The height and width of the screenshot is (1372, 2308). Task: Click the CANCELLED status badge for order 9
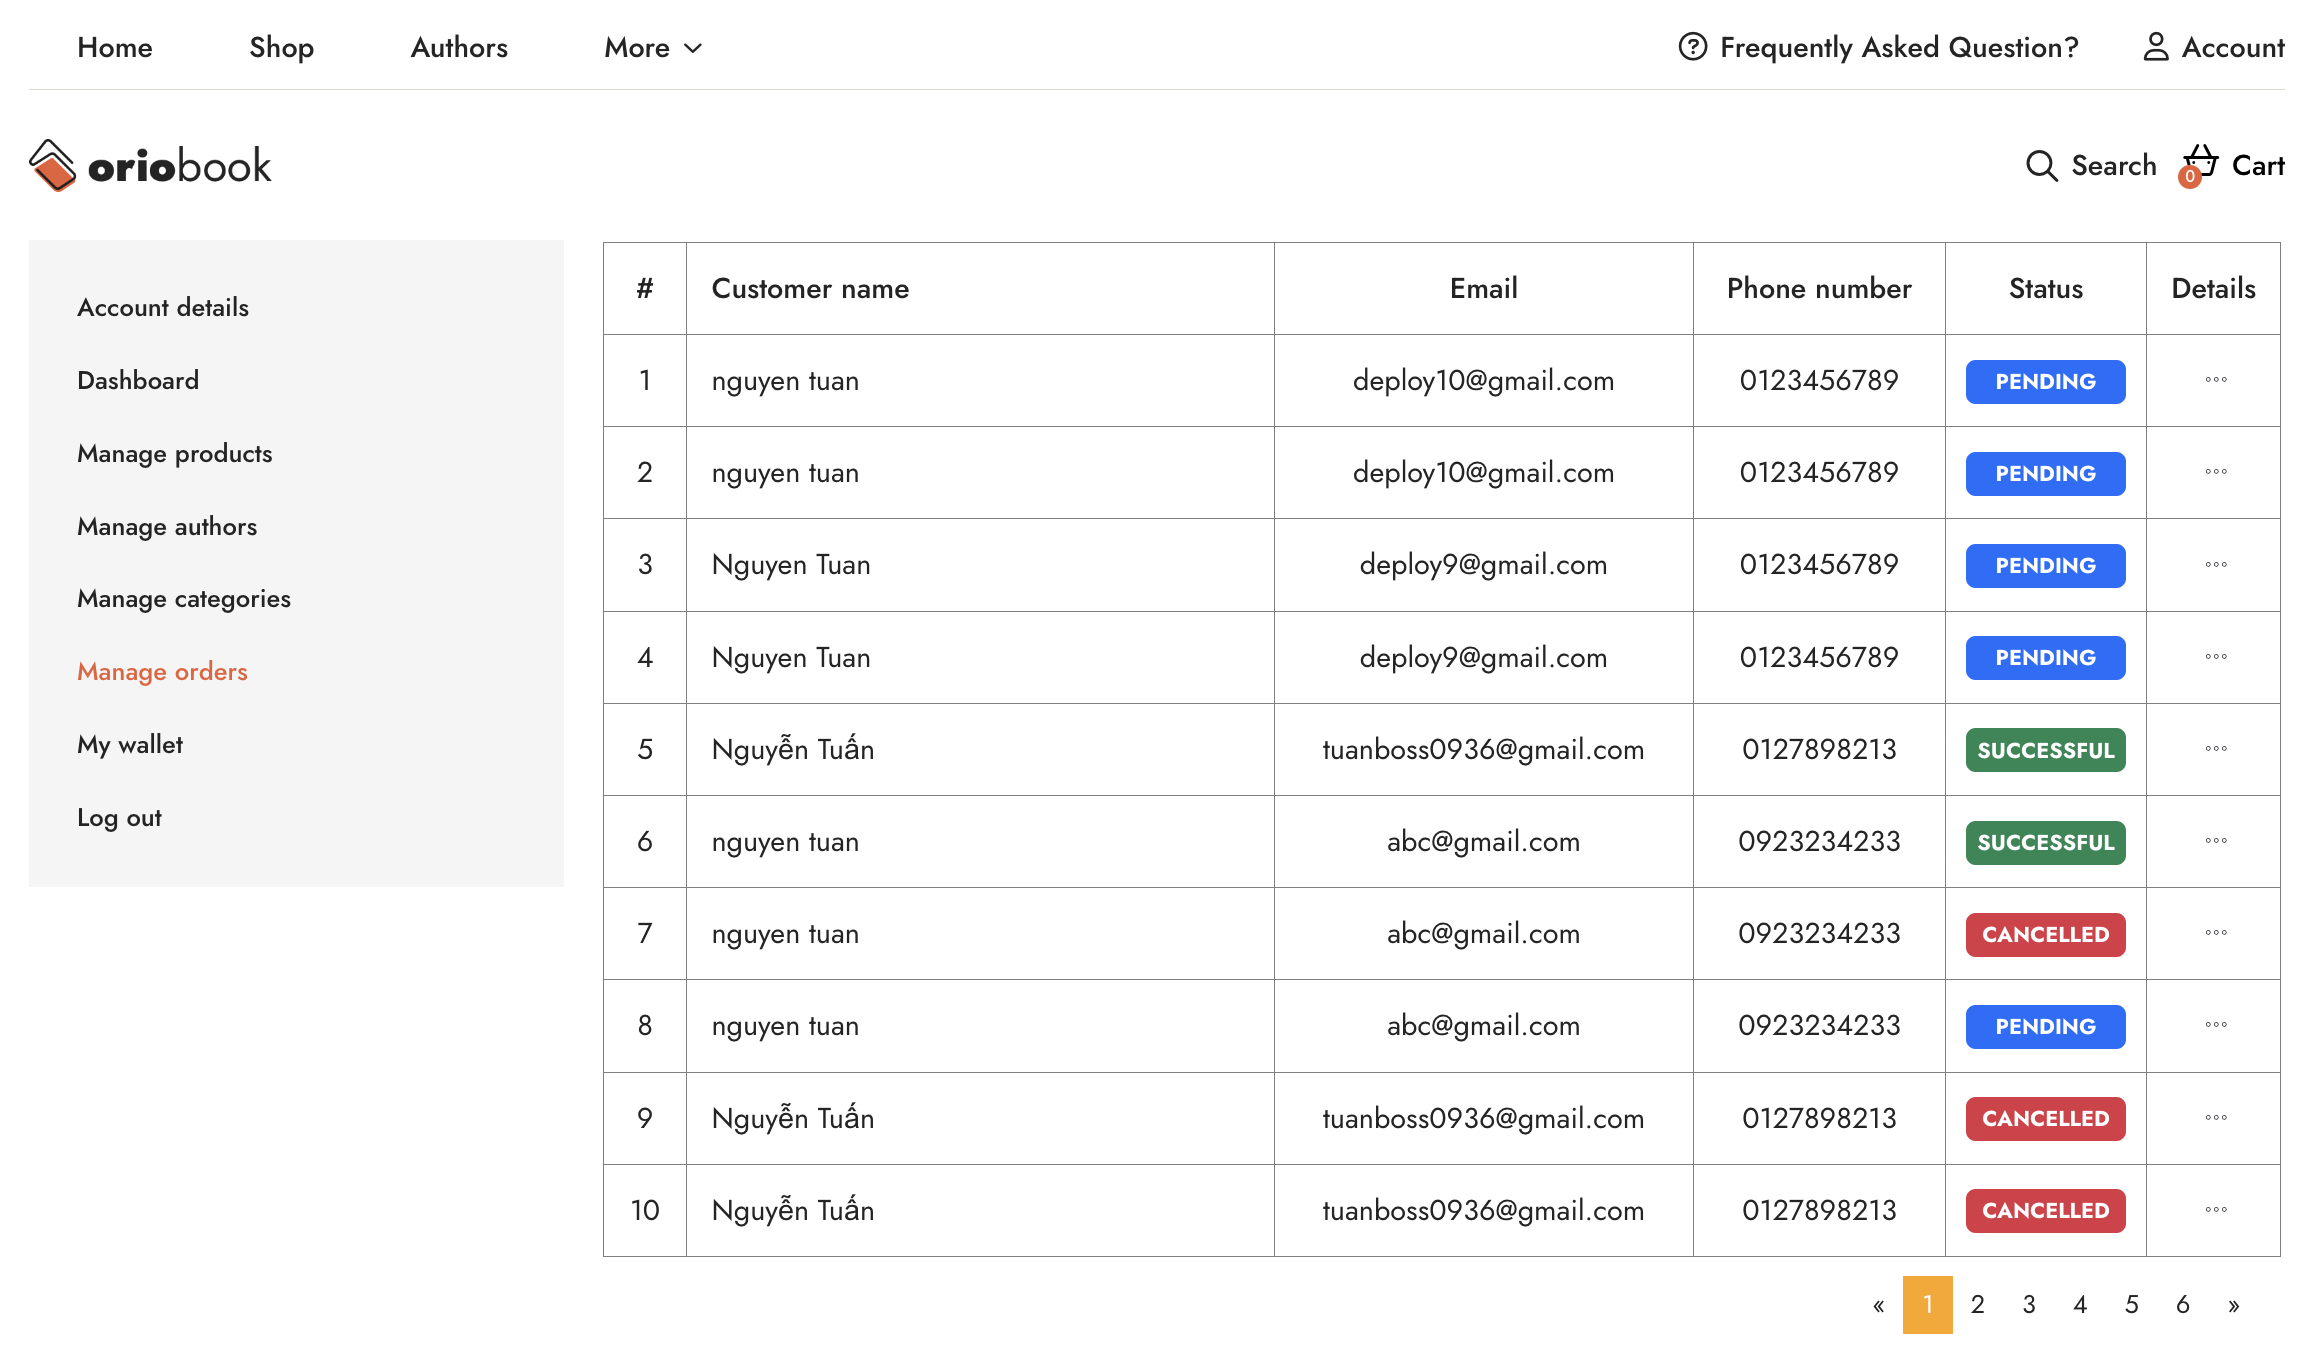[x=2045, y=1118]
